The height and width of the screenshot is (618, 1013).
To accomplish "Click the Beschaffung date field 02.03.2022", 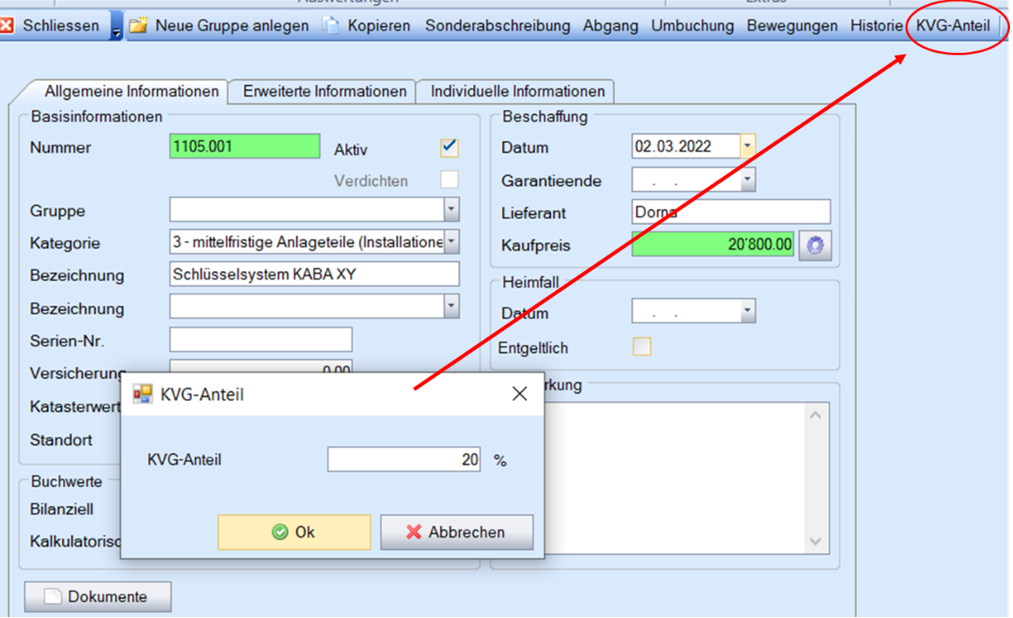I will pyautogui.click(x=685, y=146).
